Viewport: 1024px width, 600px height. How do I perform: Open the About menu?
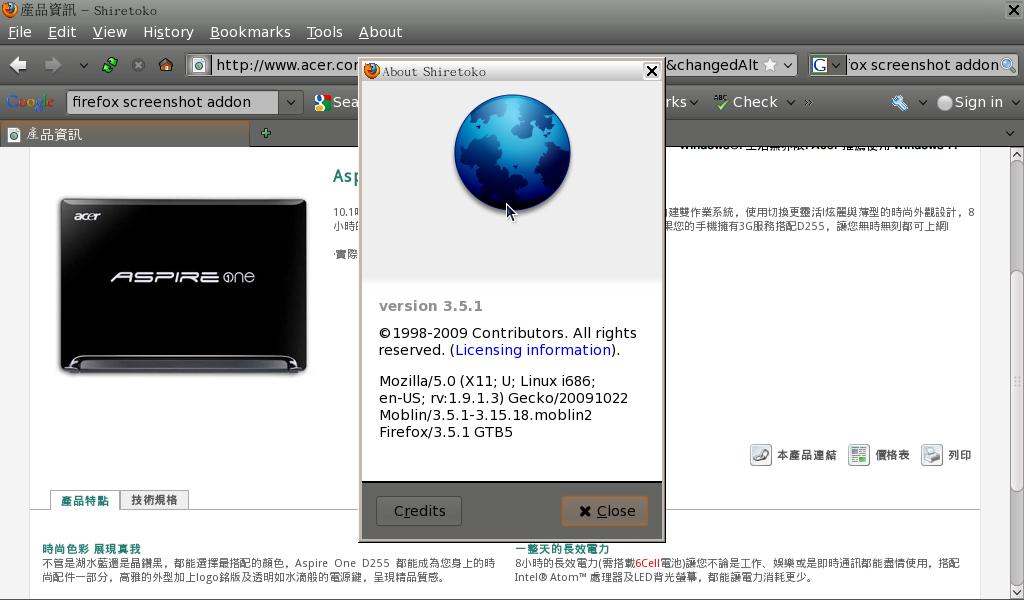380,32
